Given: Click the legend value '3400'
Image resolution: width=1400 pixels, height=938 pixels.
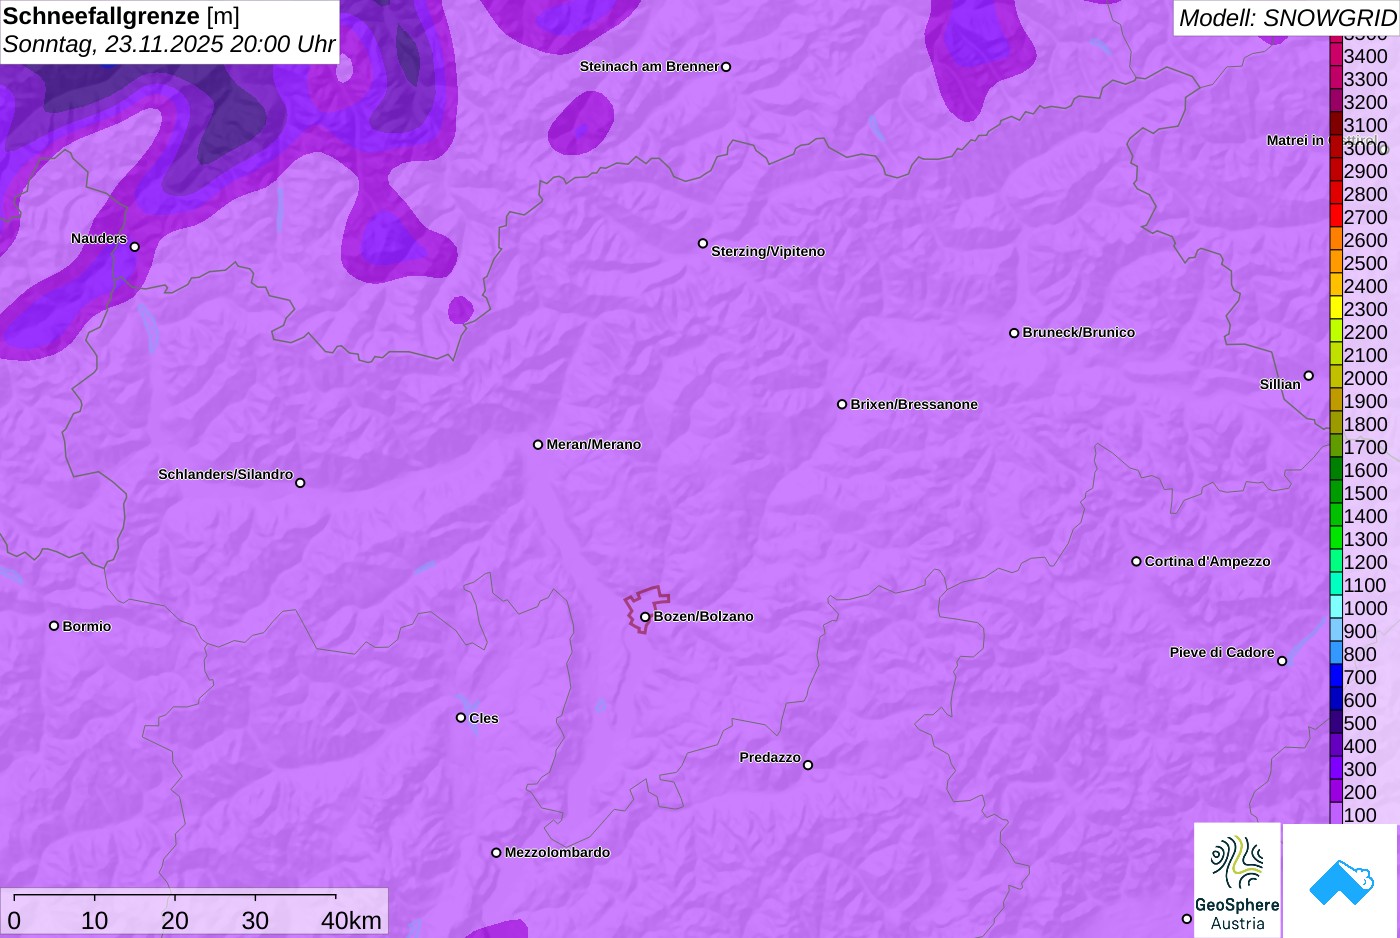Looking at the screenshot, I should [x=1365, y=57].
